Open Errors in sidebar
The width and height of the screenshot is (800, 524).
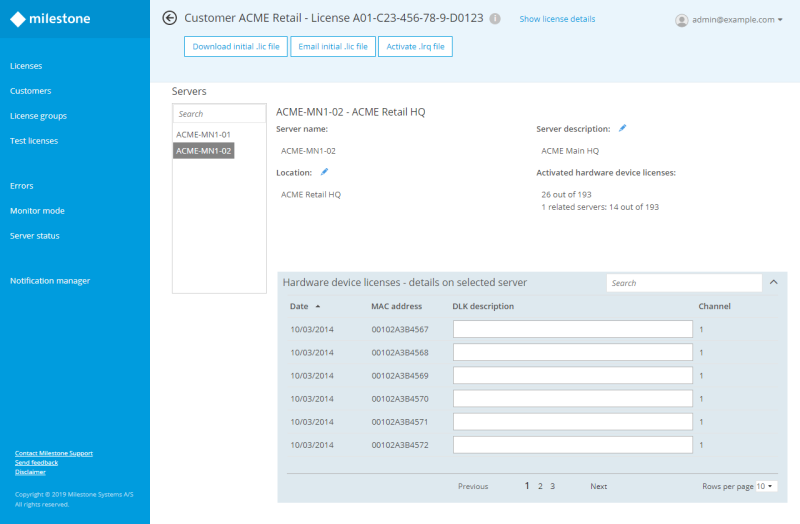21,186
